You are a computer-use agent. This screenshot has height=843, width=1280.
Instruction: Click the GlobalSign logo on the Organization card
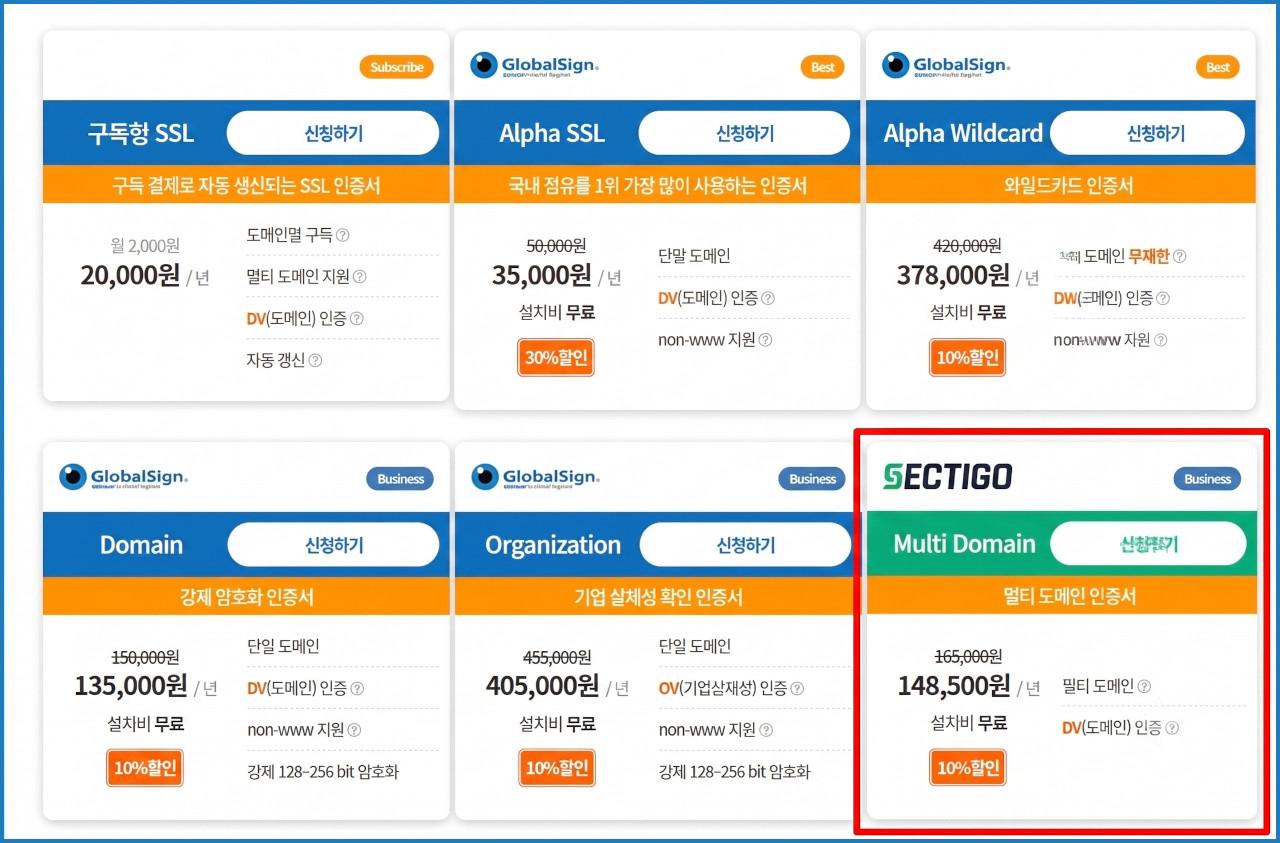pos(535,478)
